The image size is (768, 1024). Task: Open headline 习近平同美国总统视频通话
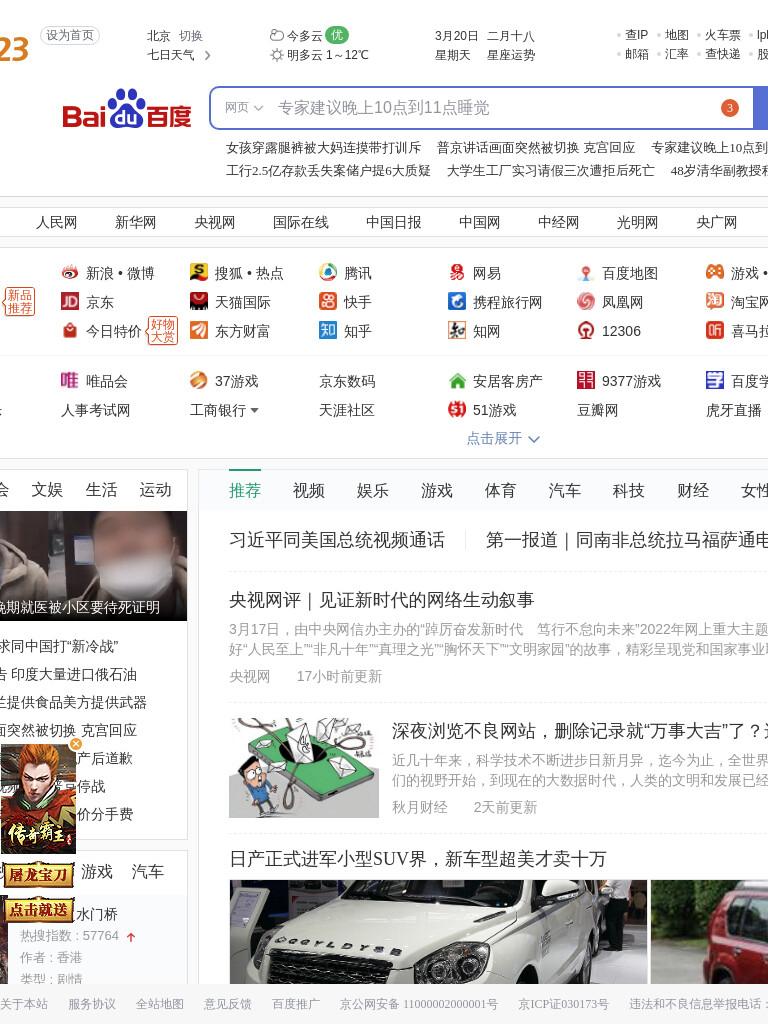[x=337, y=540]
